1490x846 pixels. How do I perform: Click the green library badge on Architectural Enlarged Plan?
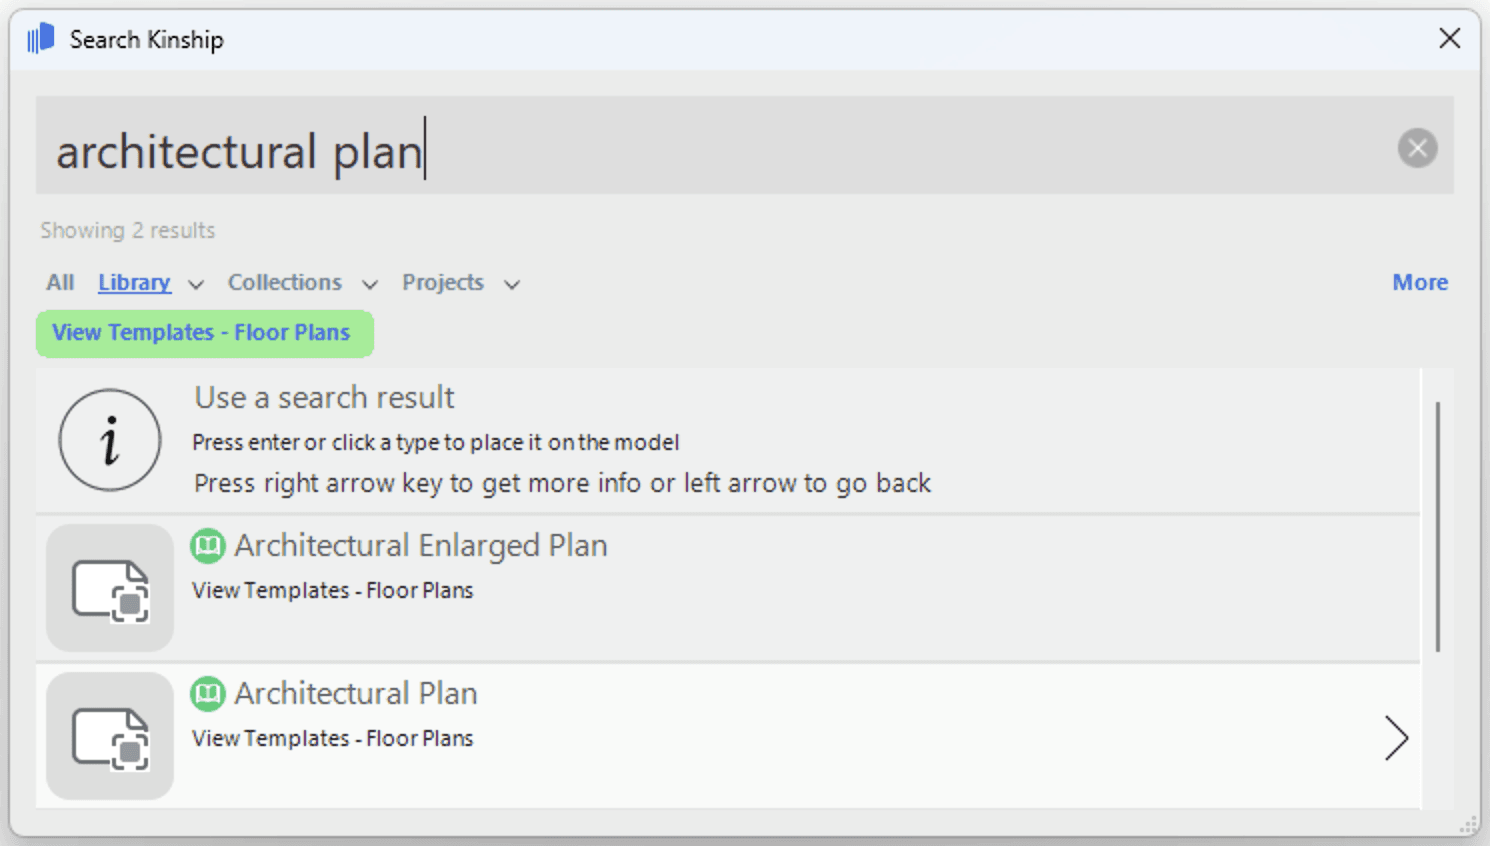point(208,545)
